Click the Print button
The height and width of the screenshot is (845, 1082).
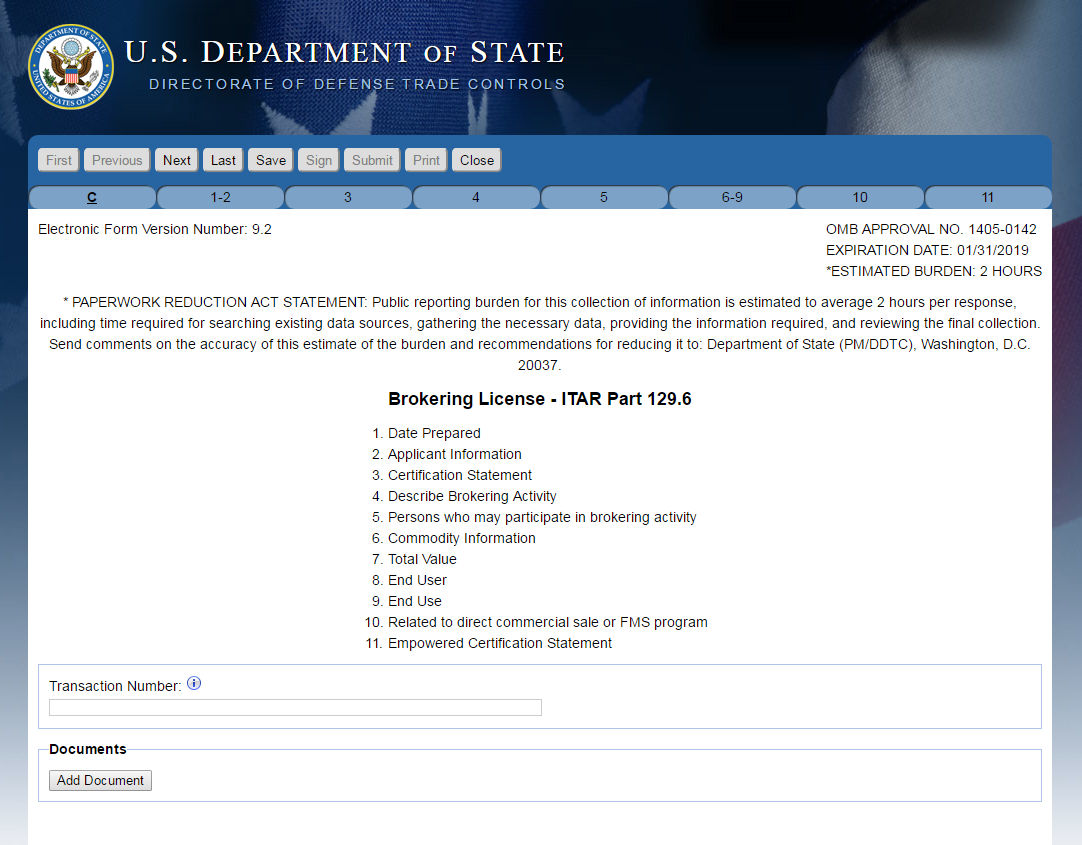pyautogui.click(x=426, y=160)
